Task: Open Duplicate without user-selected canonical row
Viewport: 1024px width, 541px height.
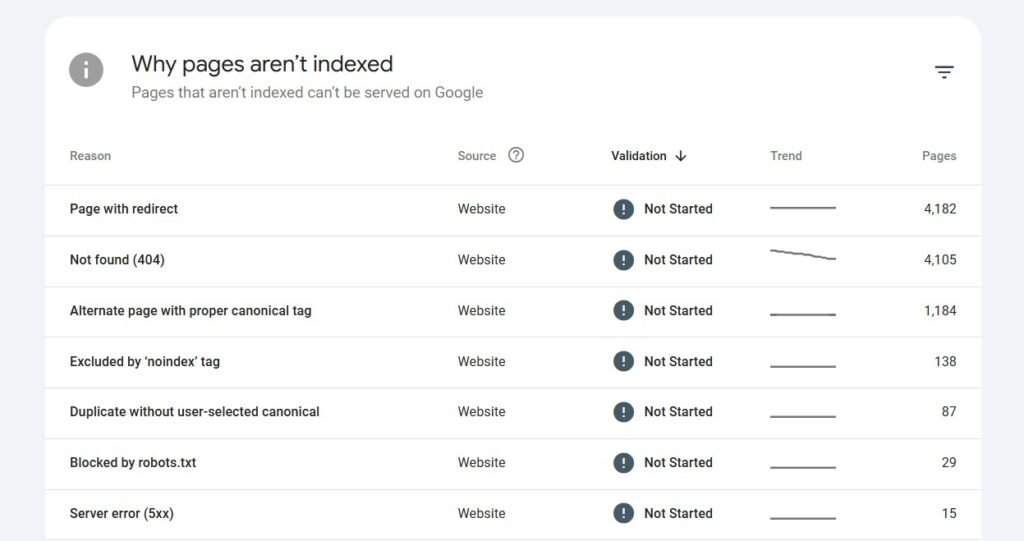Action: [x=194, y=412]
